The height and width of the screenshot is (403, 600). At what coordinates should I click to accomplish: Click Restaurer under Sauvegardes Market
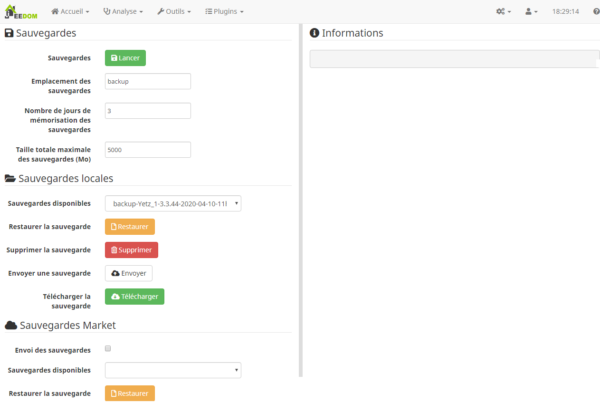[x=129, y=393]
